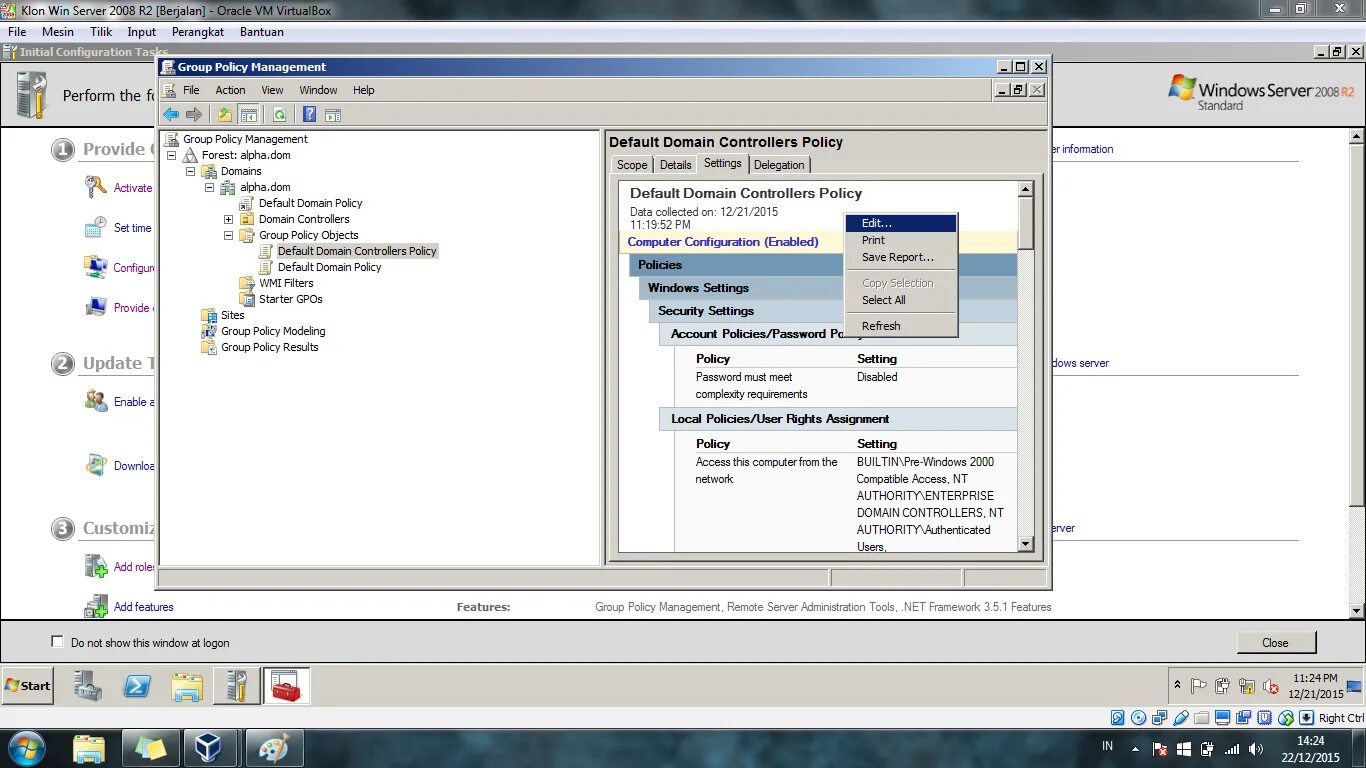Viewport: 1366px width, 768px height.
Task: Click the Add features icon
Action: pos(96,606)
